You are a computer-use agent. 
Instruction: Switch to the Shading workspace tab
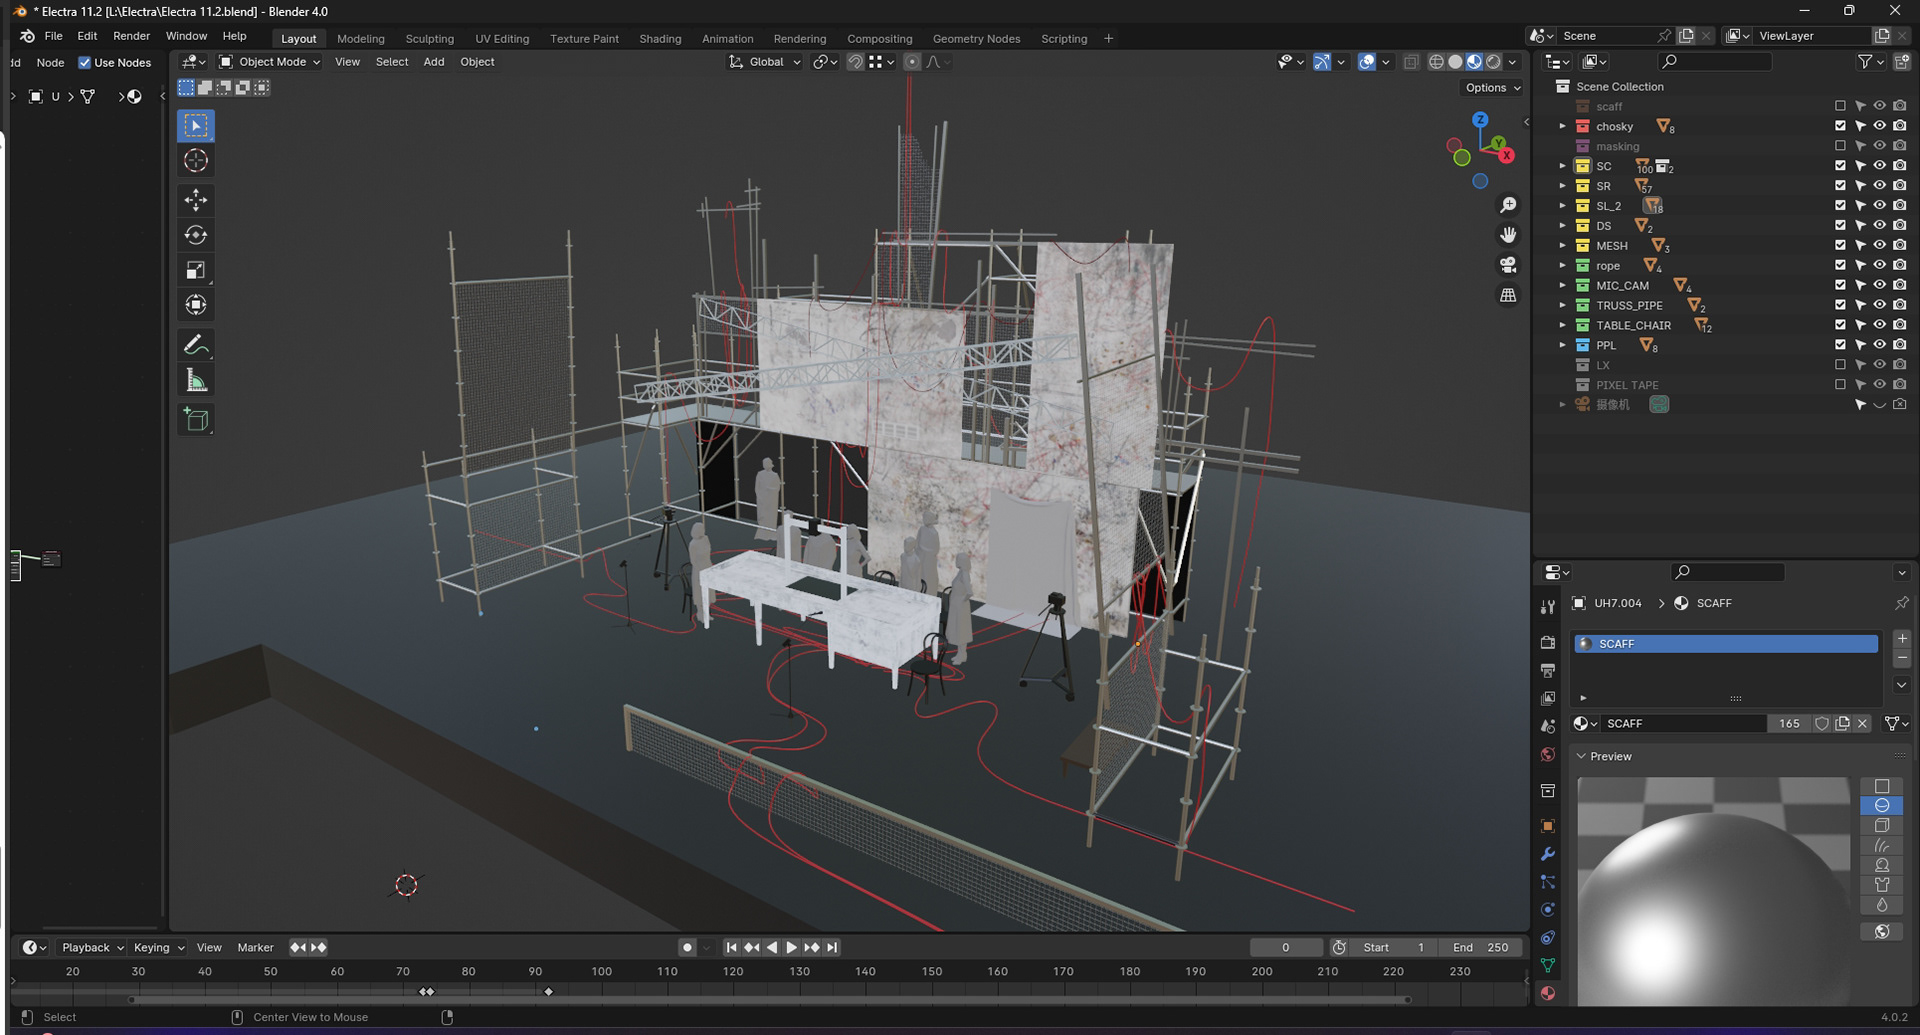click(660, 39)
